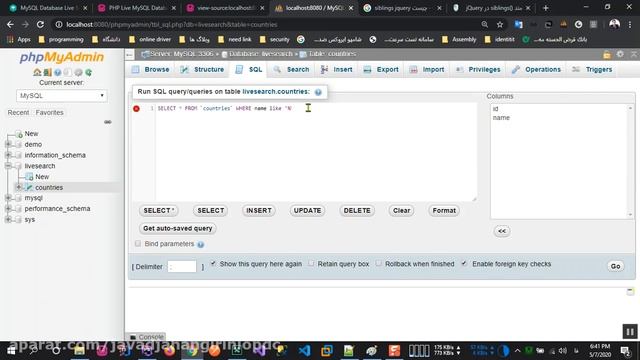Open a new browser tab with plus icon
The image size is (640, 360).
click(x=545, y=8)
